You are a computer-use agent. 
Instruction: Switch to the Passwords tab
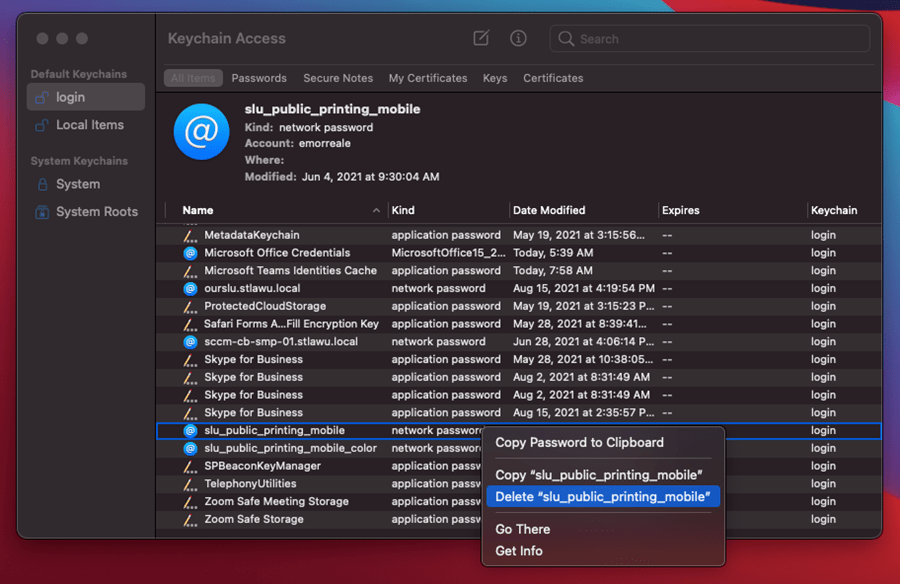[x=259, y=78]
